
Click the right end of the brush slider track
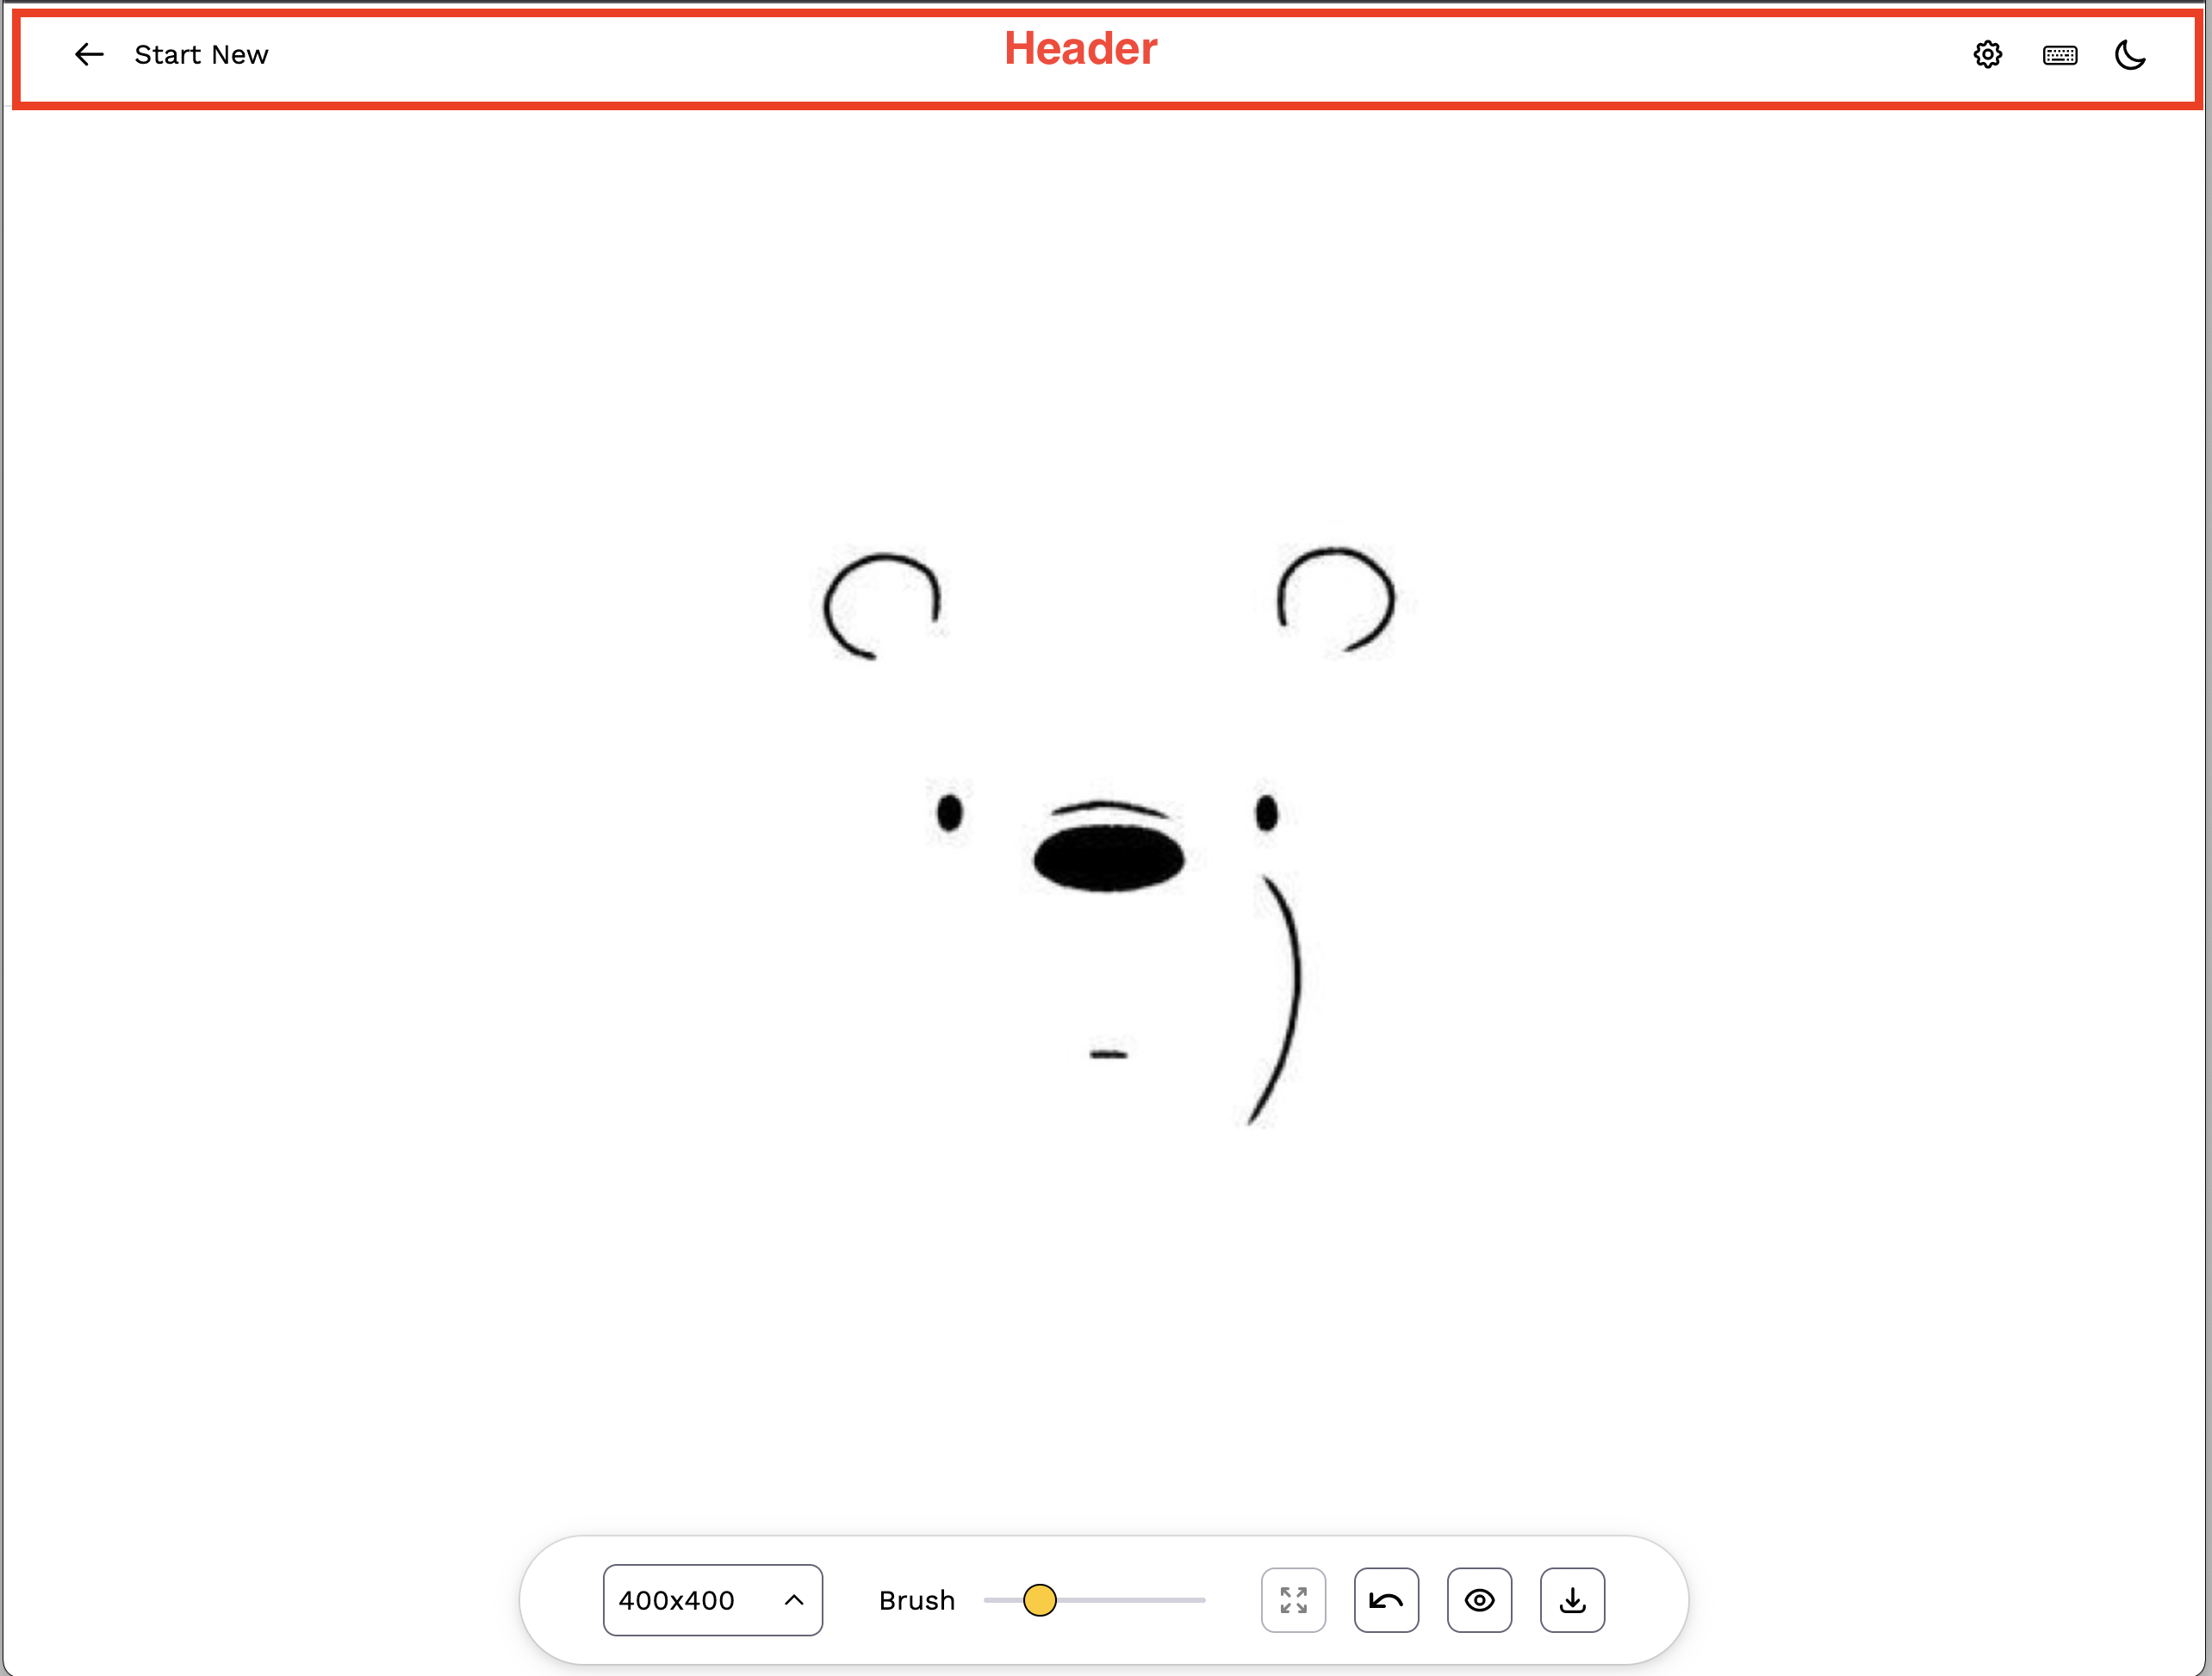point(1200,1599)
